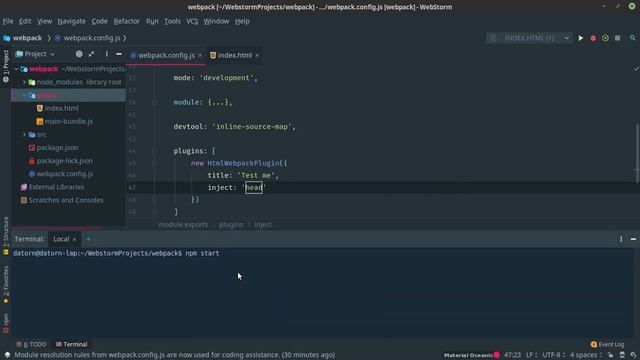Click the locate/scroll-from-source circle icon in Project panel
Image resolution: width=640 pixels, height=360 pixels.
pos(79,54)
